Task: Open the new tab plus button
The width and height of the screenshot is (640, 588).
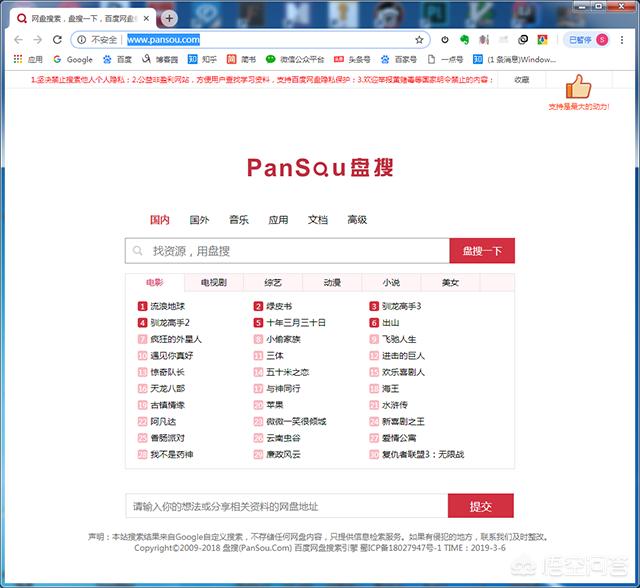Action: point(169,18)
